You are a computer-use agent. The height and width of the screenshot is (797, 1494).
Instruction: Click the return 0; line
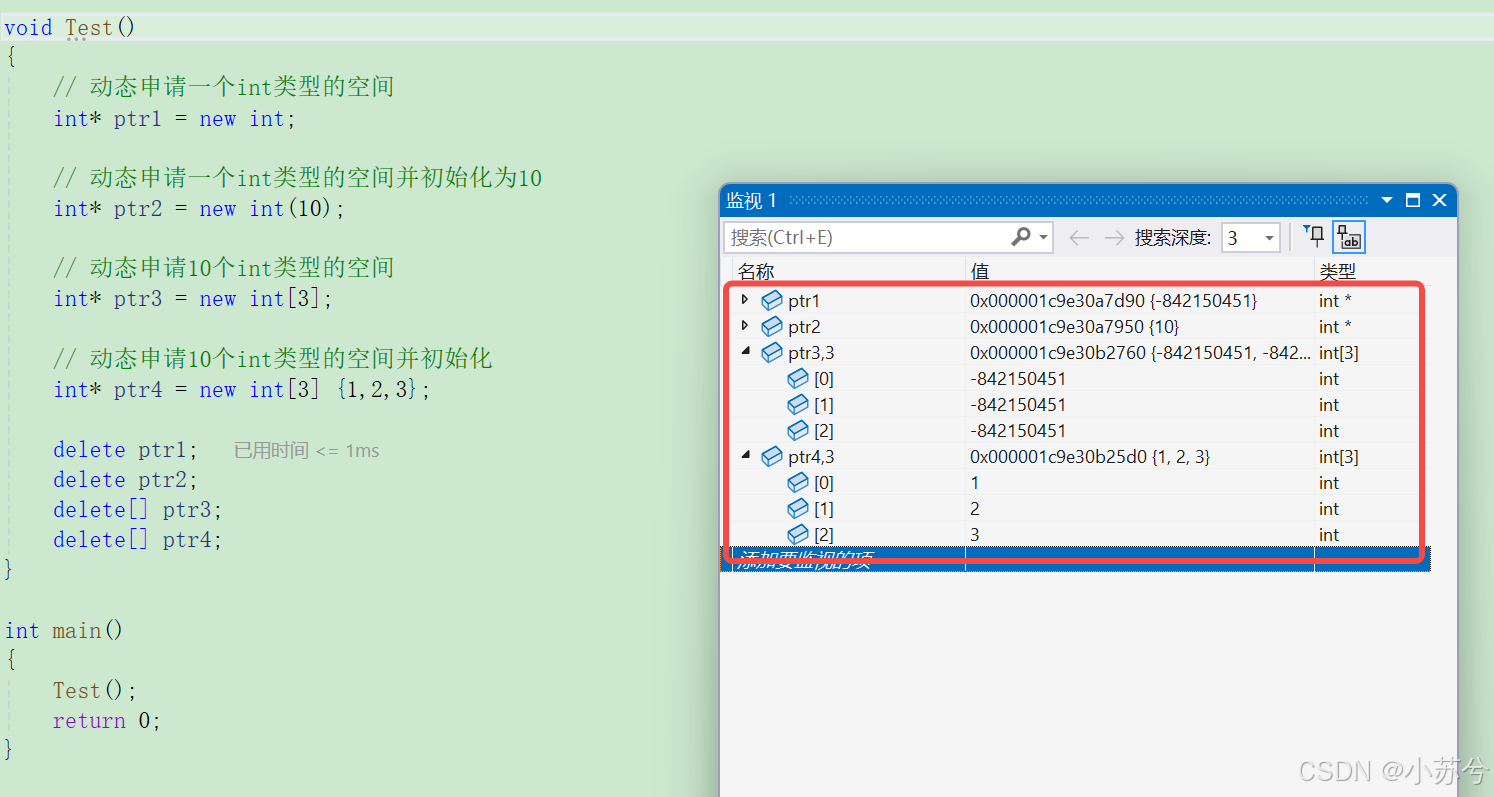[107, 721]
